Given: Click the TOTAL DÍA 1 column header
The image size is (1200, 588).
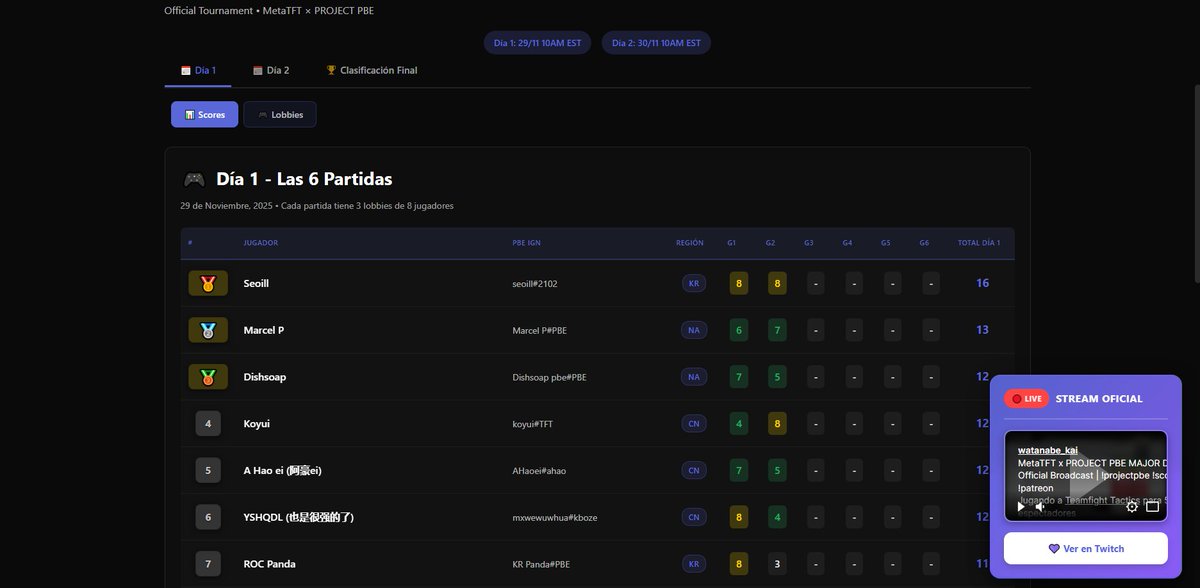Looking at the screenshot, I should click(x=979, y=243).
